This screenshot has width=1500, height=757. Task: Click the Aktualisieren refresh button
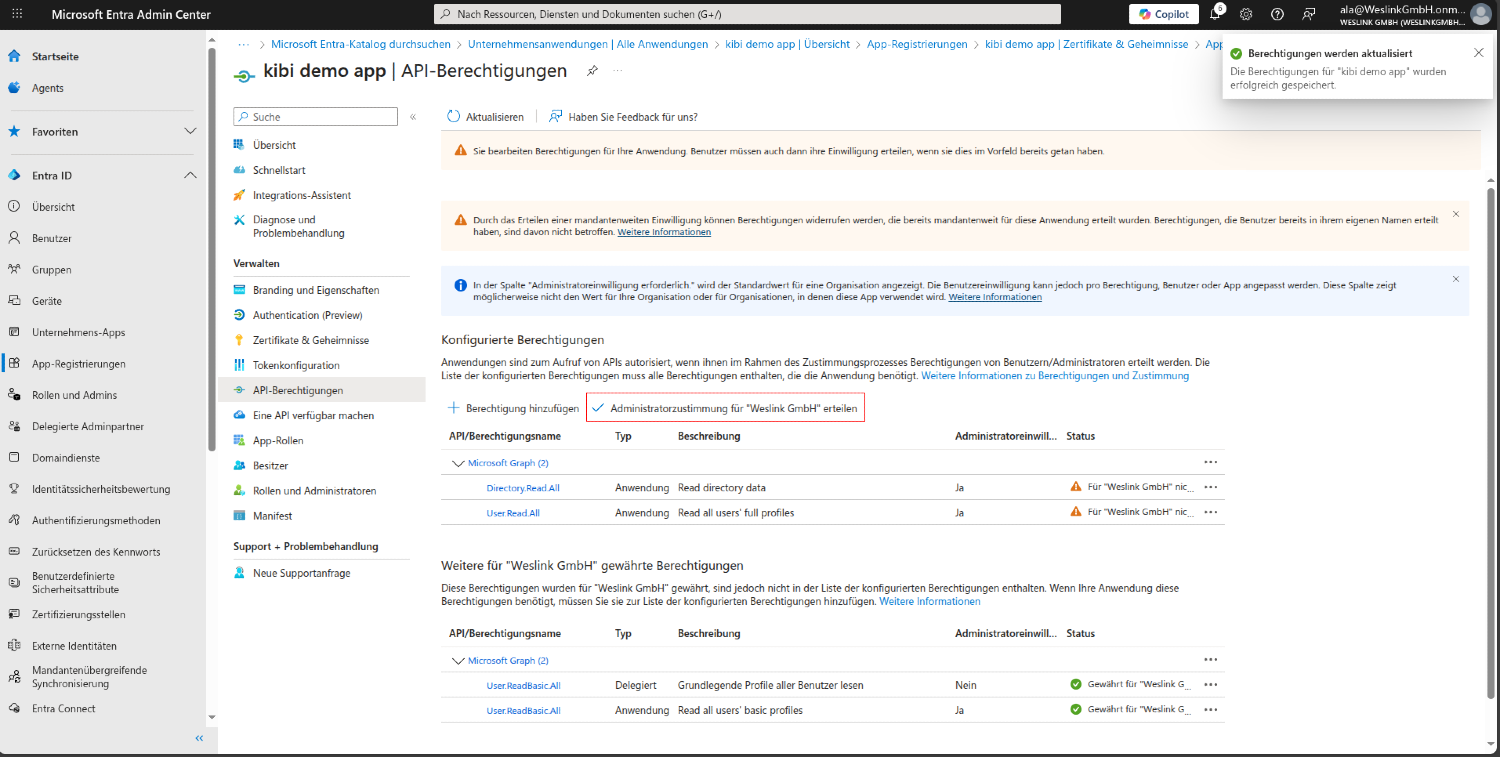(485, 117)
